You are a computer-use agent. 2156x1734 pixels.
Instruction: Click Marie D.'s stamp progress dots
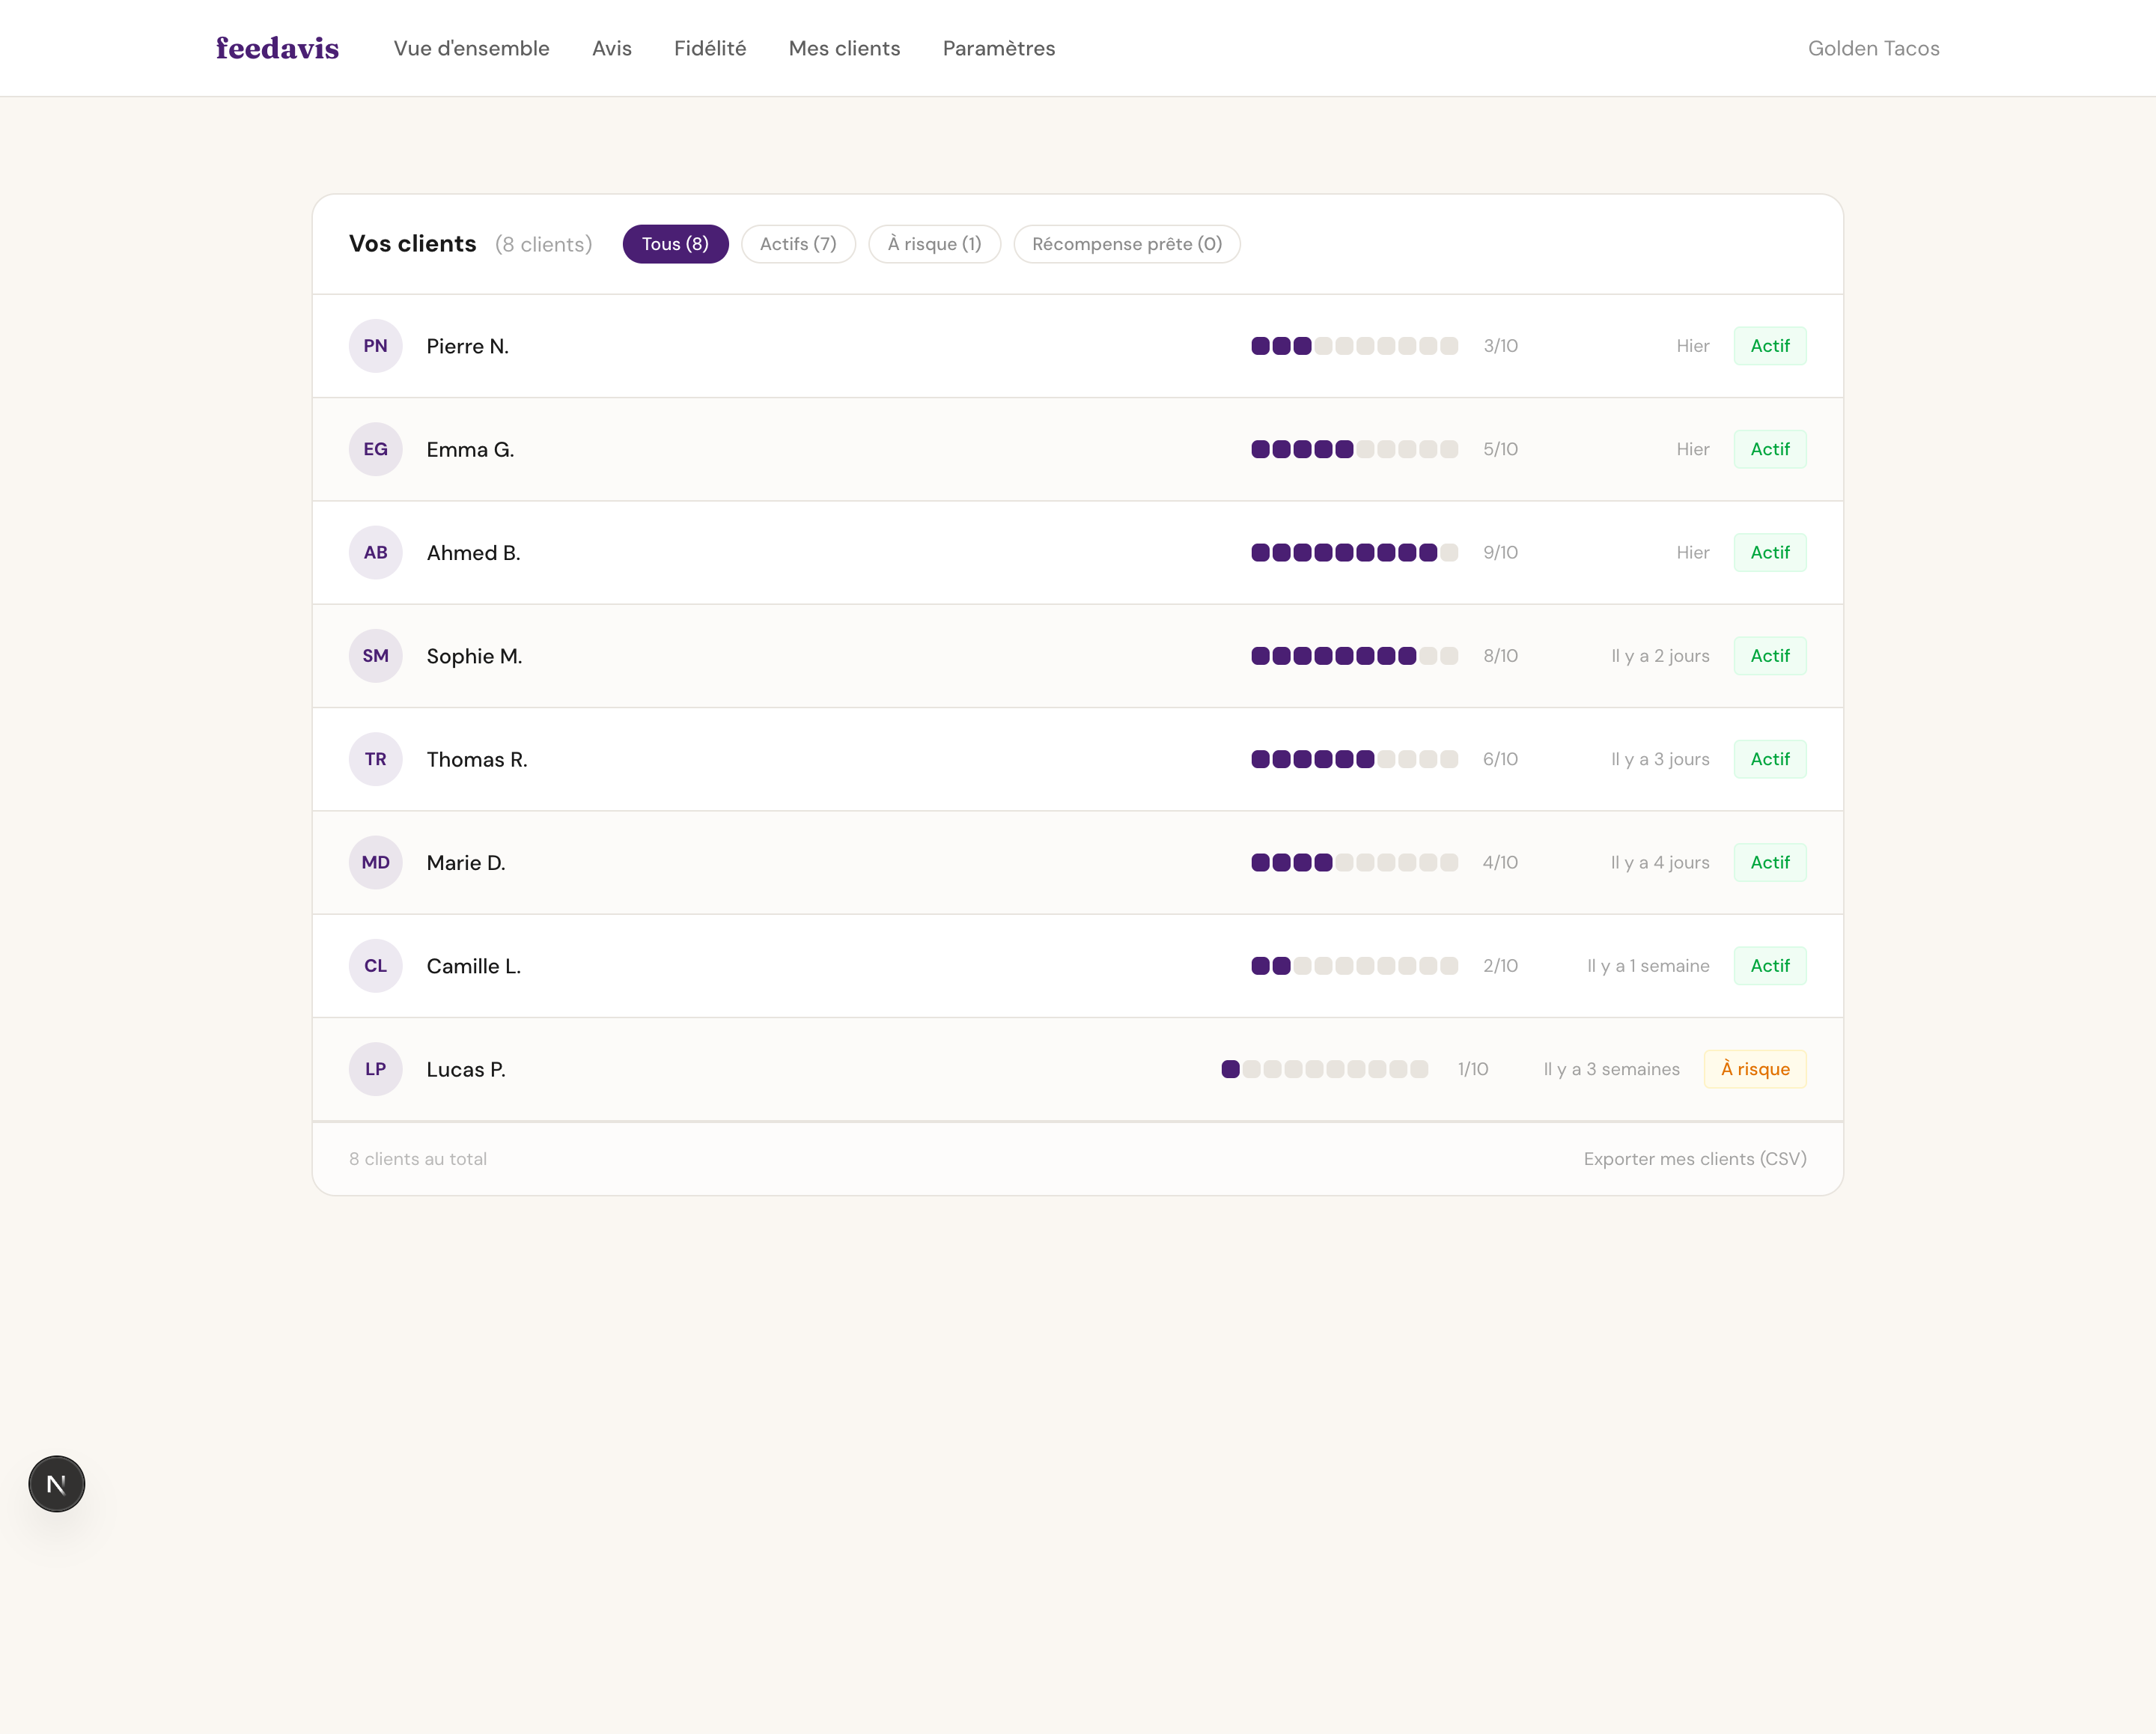pyautogui.click(x=1354, y=862)
